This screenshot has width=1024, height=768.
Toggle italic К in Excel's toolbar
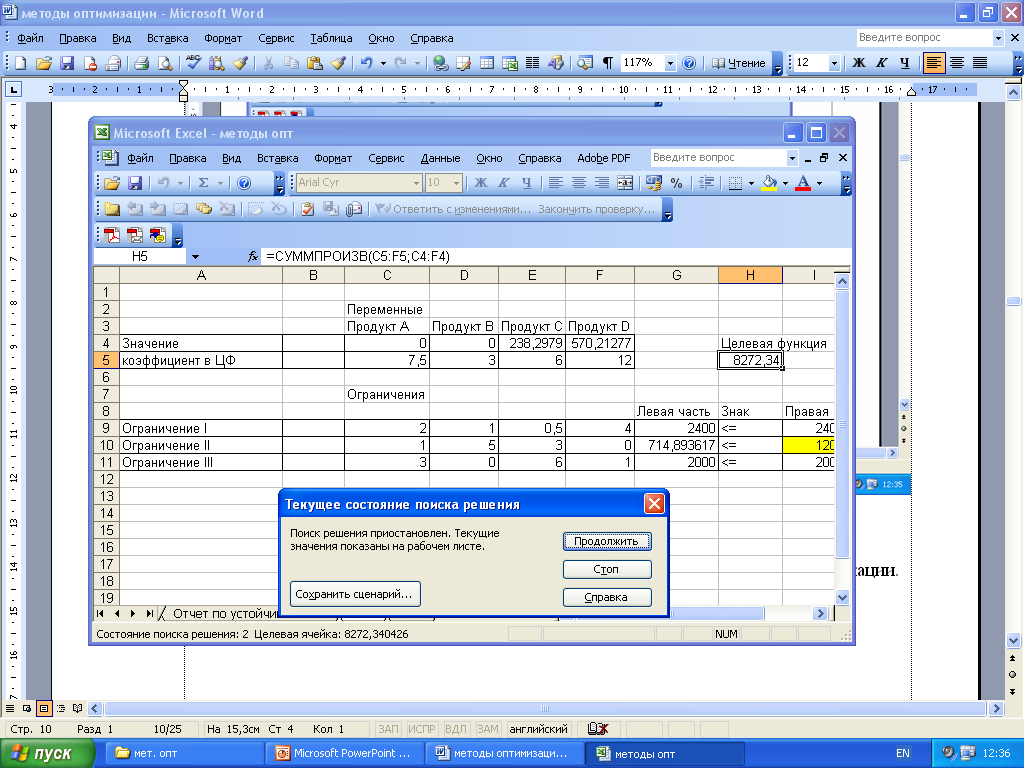point(504,183)
